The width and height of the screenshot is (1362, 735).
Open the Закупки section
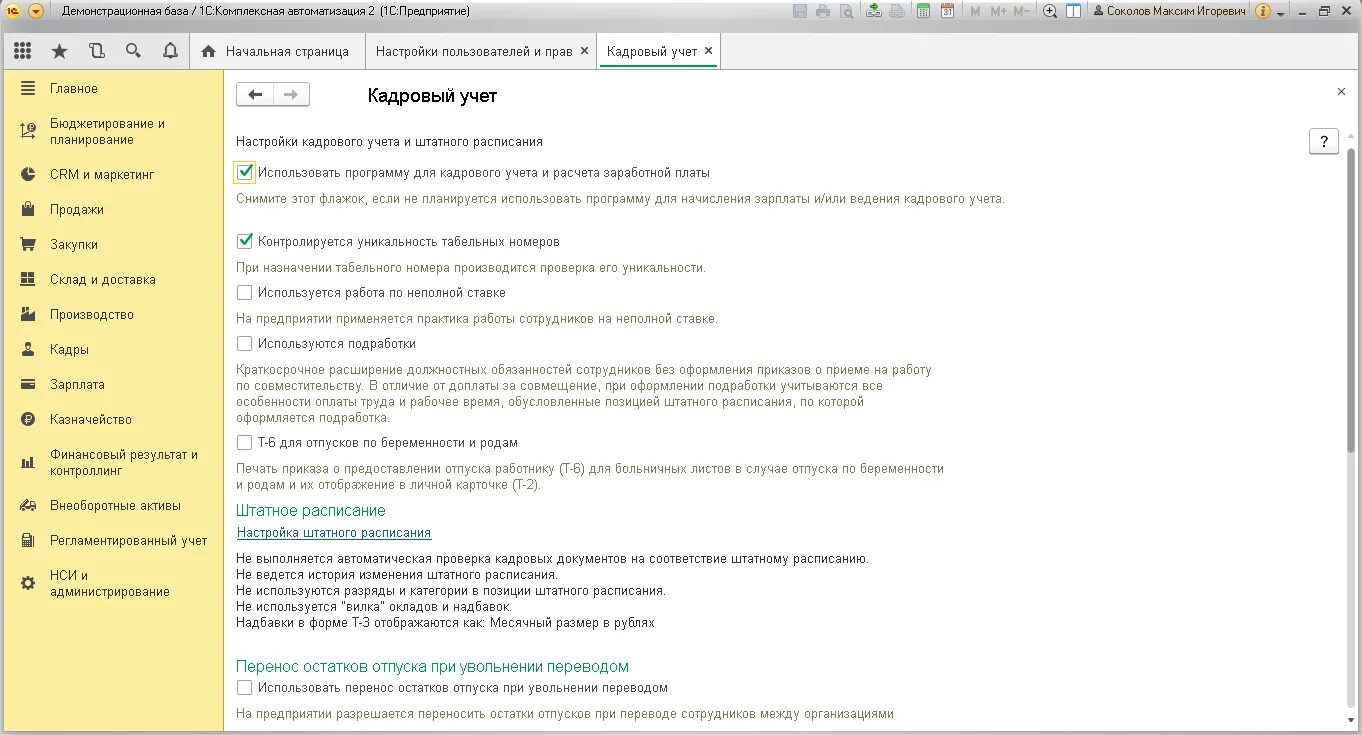[x=113, y=244]
